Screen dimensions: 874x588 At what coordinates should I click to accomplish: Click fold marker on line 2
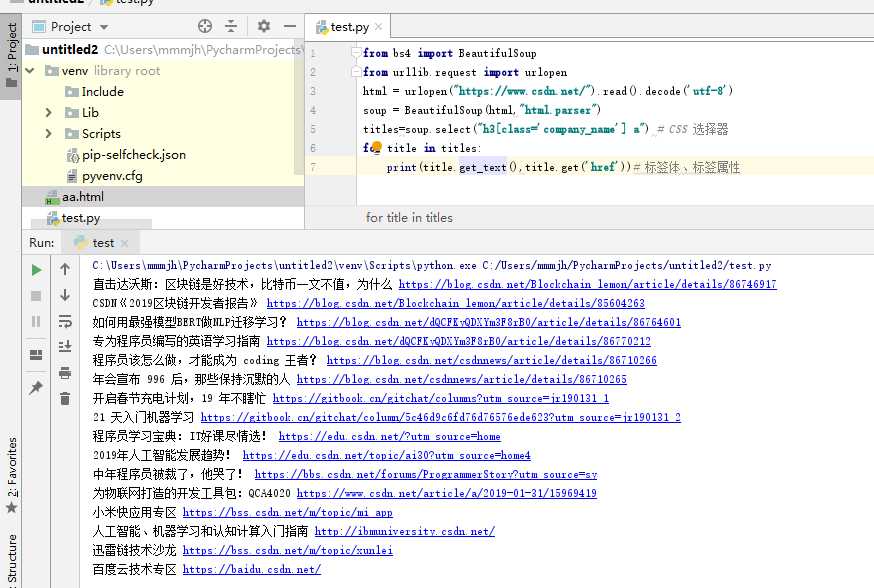point(355,71)
